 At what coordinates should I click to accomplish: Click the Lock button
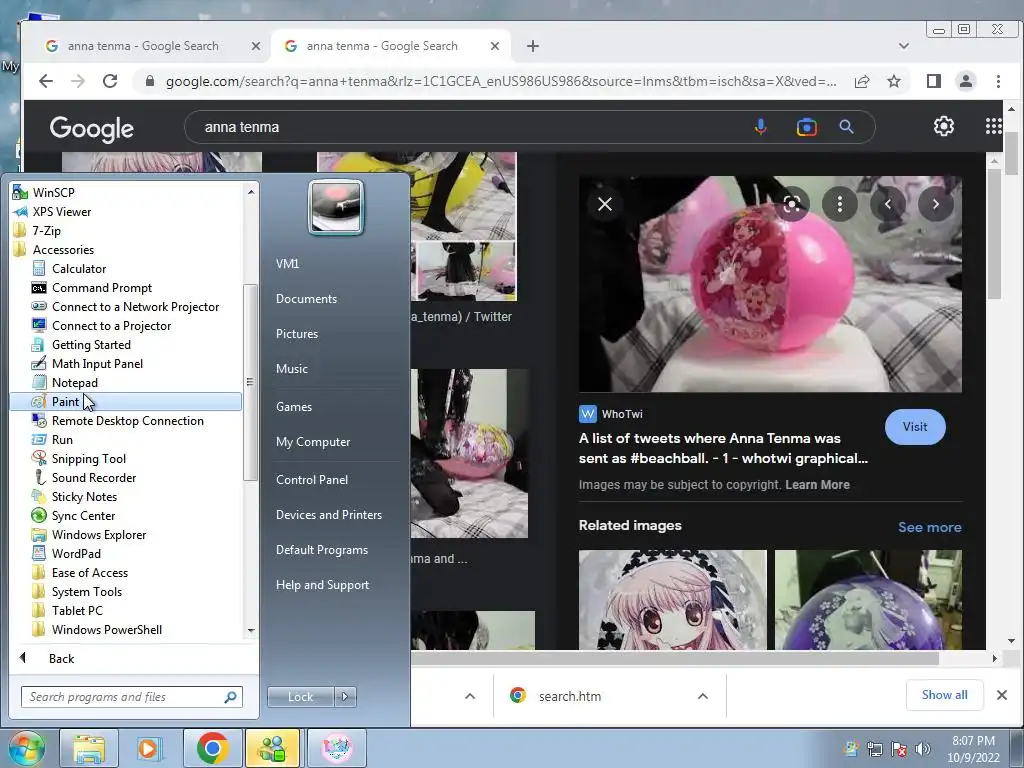[300, 697]
